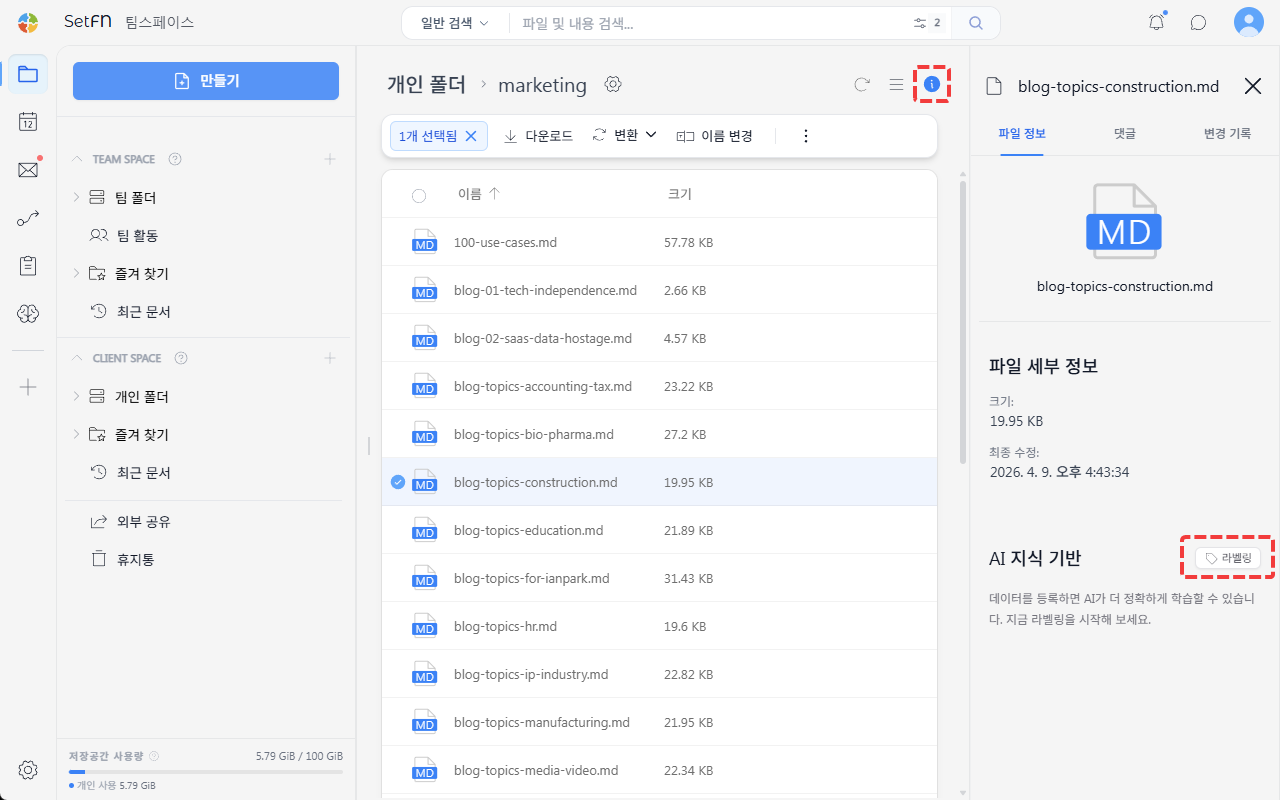Open 일반 검색 search type dropdown

[455, 22]
